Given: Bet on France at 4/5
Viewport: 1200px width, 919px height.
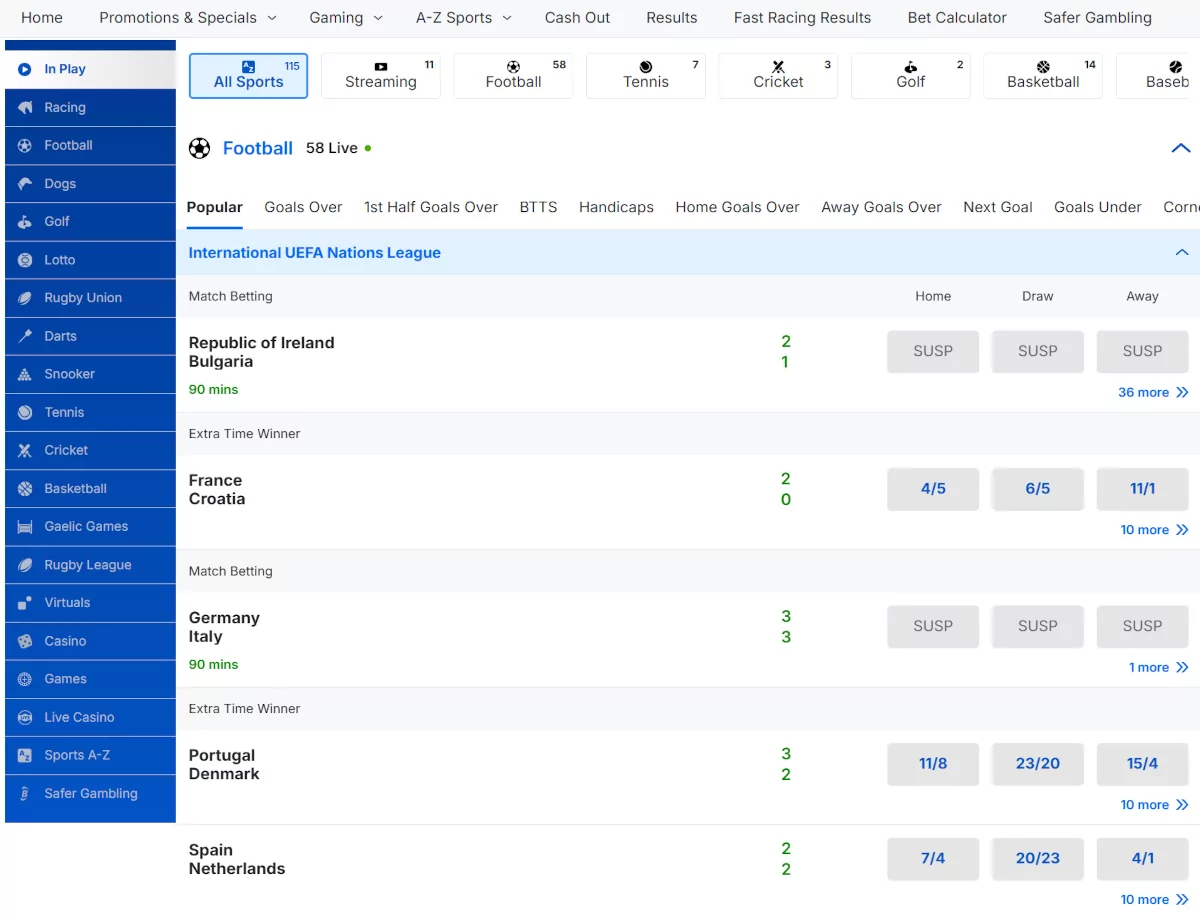Looking at the screenshot, I should (x=933, y=489).
